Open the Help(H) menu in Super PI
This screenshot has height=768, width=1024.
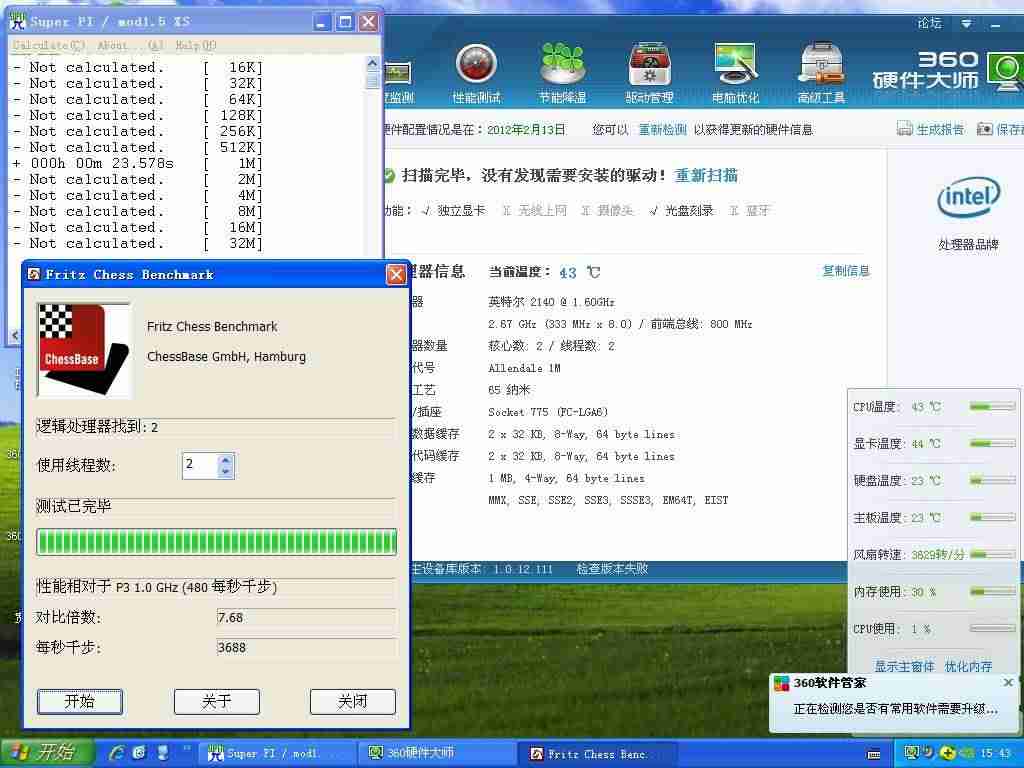(196, 45)
